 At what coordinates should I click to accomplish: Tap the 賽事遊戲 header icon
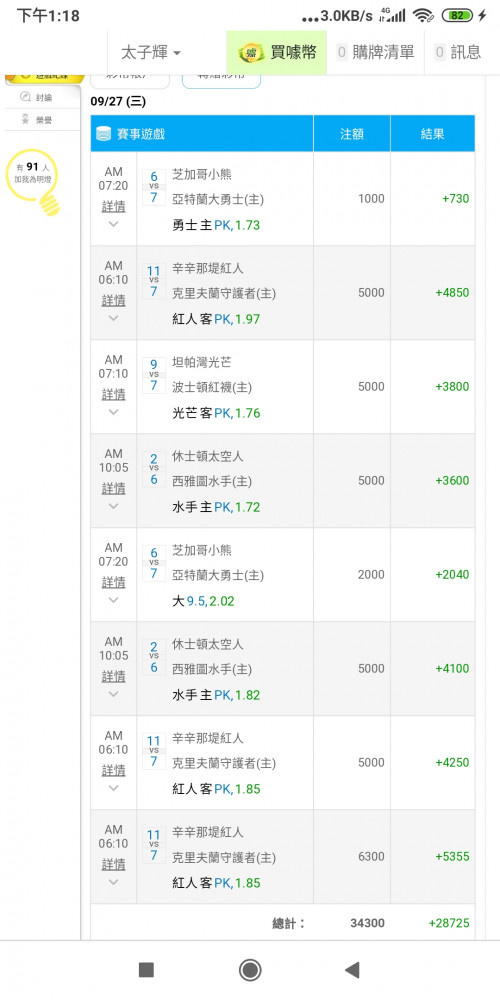pyautogui.click(x=103, y=134)
